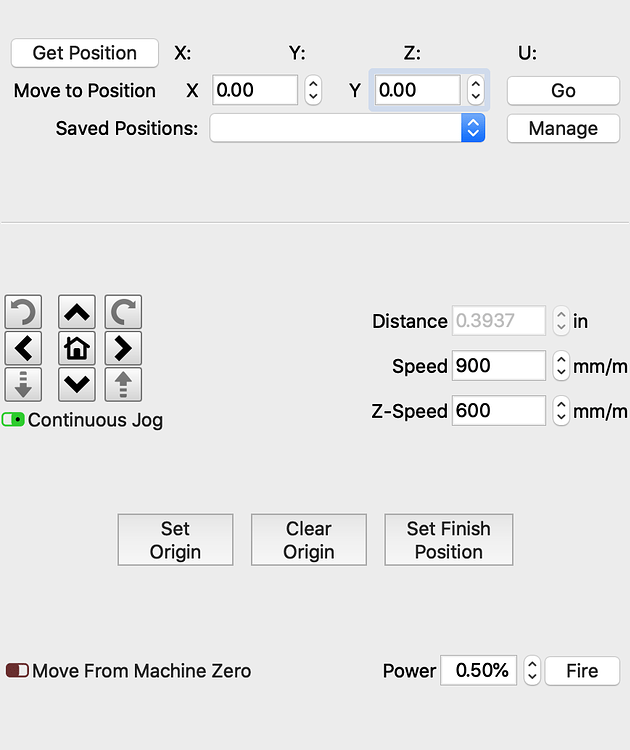Click the Z-Speed value stepper arrows
This screenshot has width=630, height=750.
(x=561, y=411)
